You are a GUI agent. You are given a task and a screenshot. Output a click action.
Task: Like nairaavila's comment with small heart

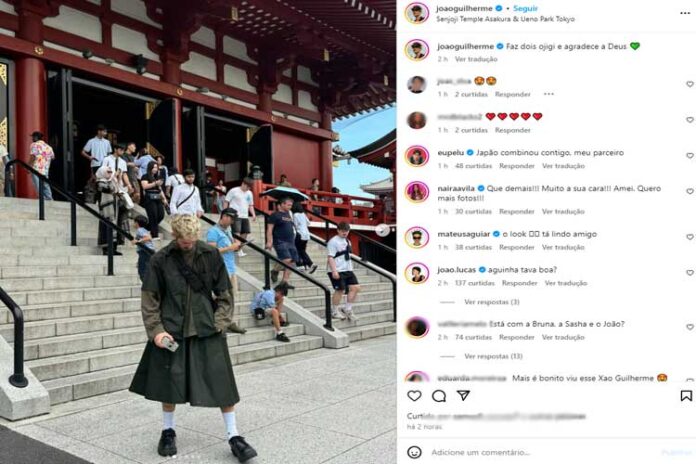click(x=690, y=191)
